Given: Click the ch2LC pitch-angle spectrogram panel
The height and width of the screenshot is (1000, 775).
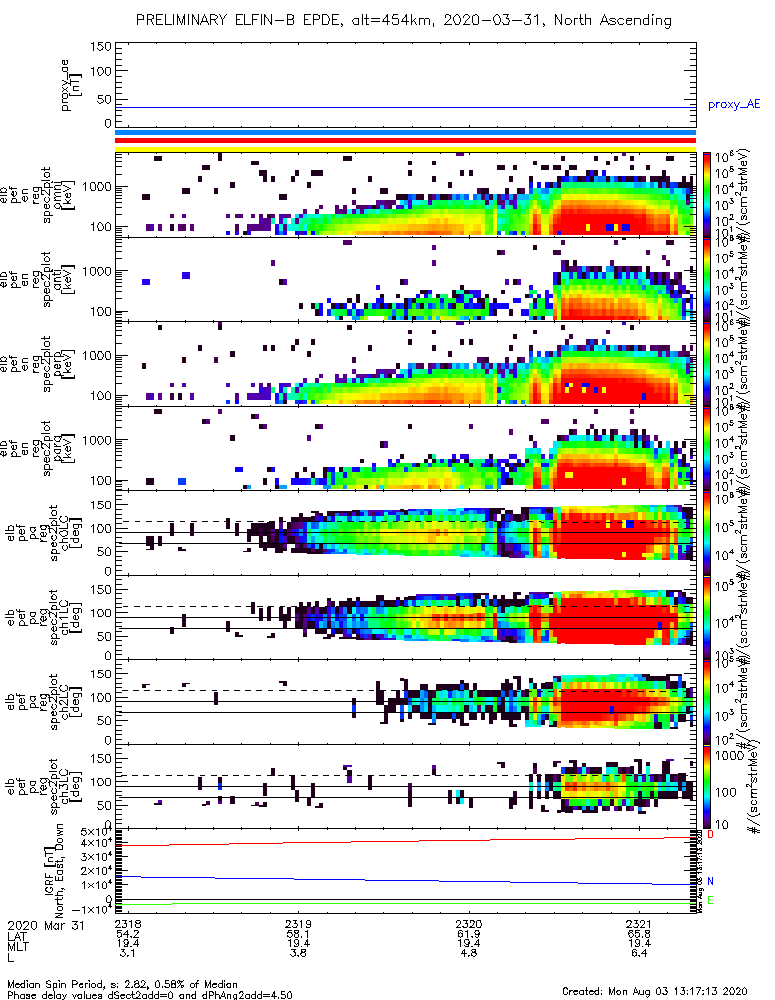Looking at the screenshot, I should [x=405, y=702].
